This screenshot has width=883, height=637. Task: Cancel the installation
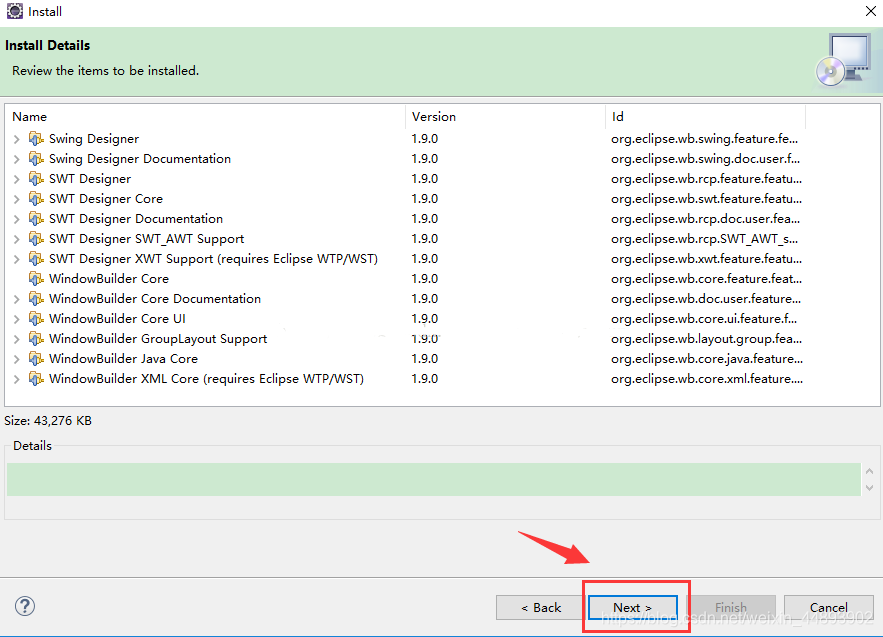[x=828, y=607]
